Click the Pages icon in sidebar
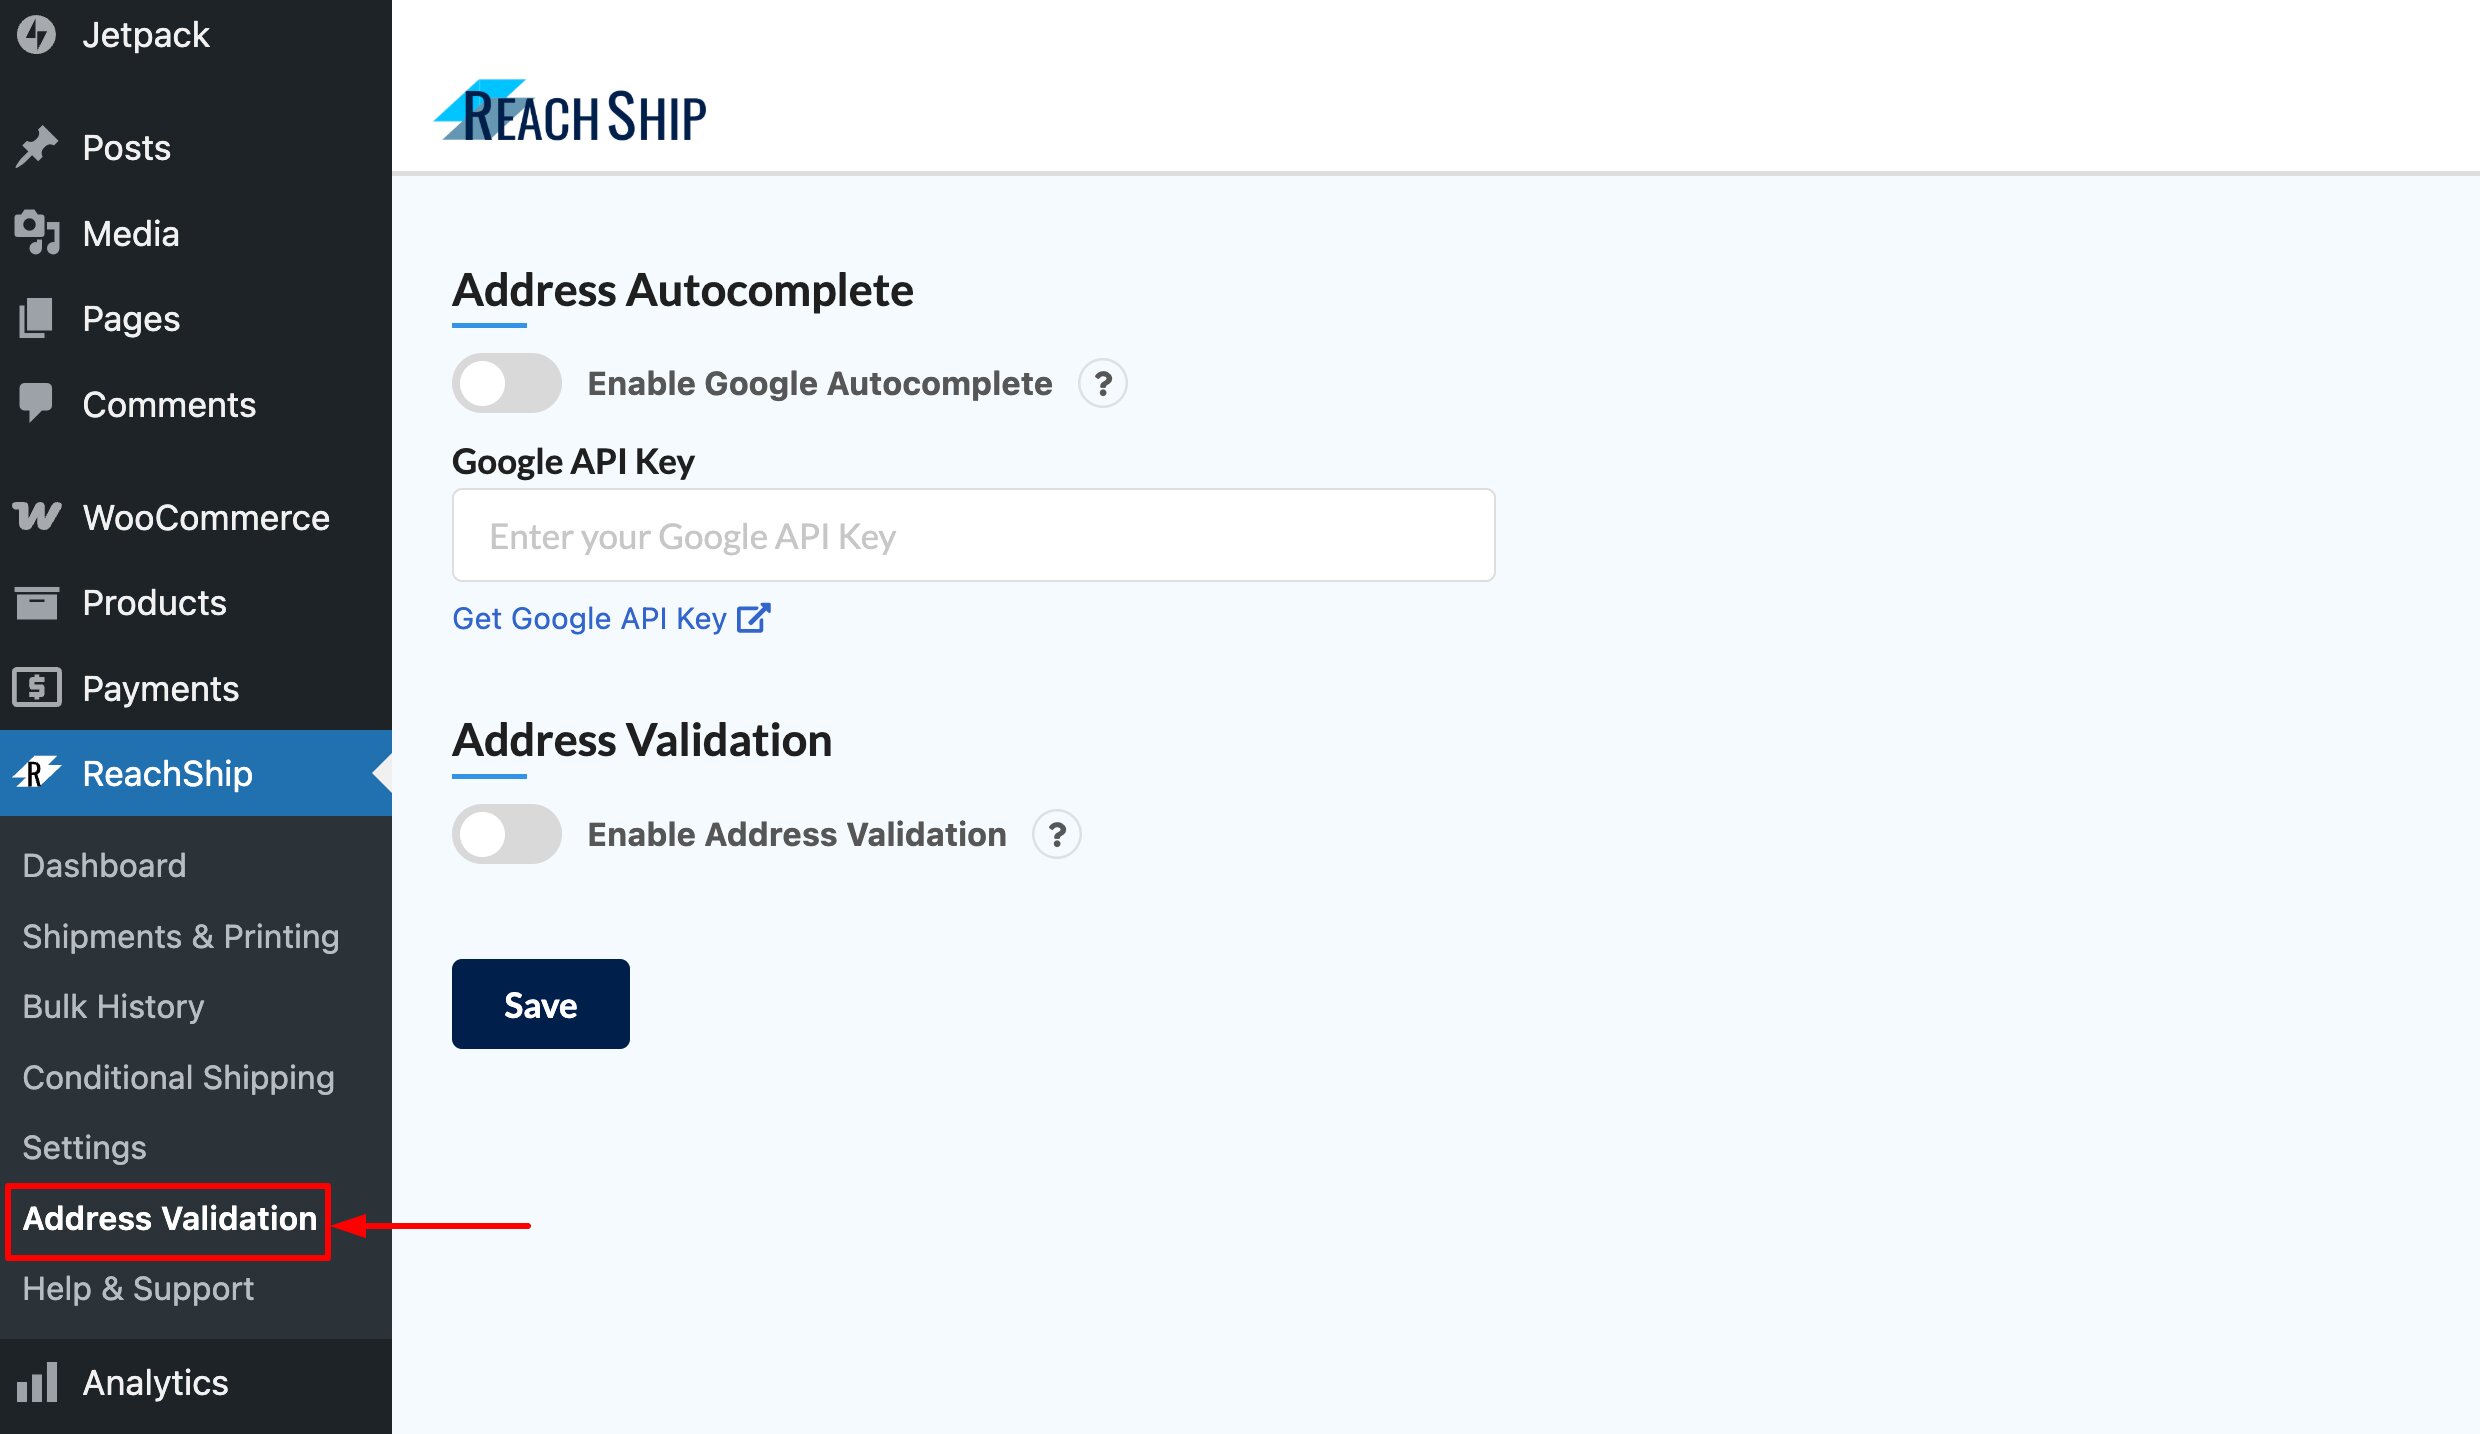Screen dimensions: 2480x1434 coord(37,318)
